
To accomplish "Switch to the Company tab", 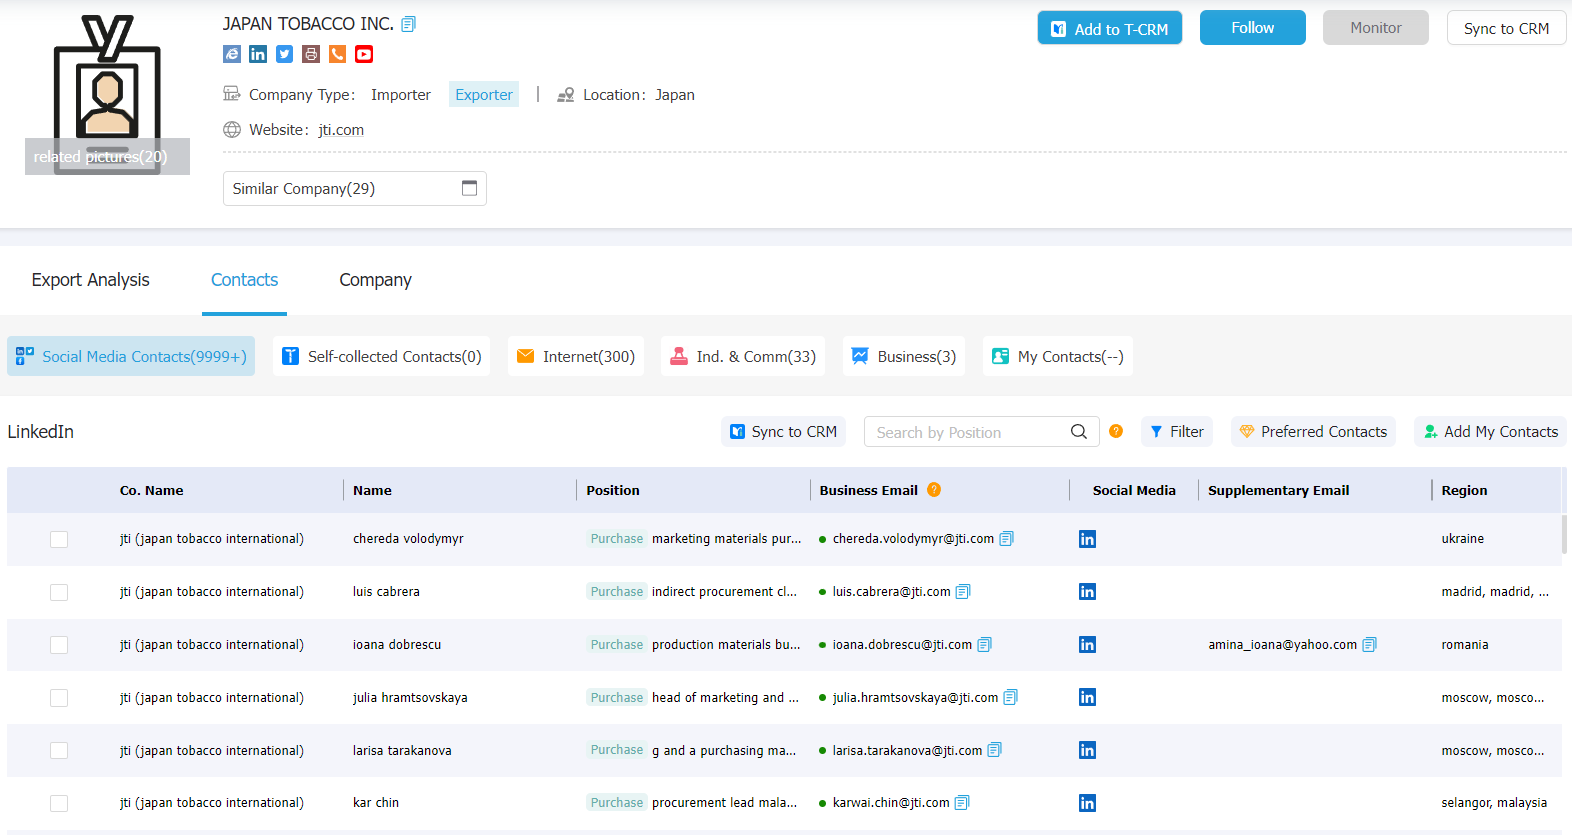I will (375, 280).
